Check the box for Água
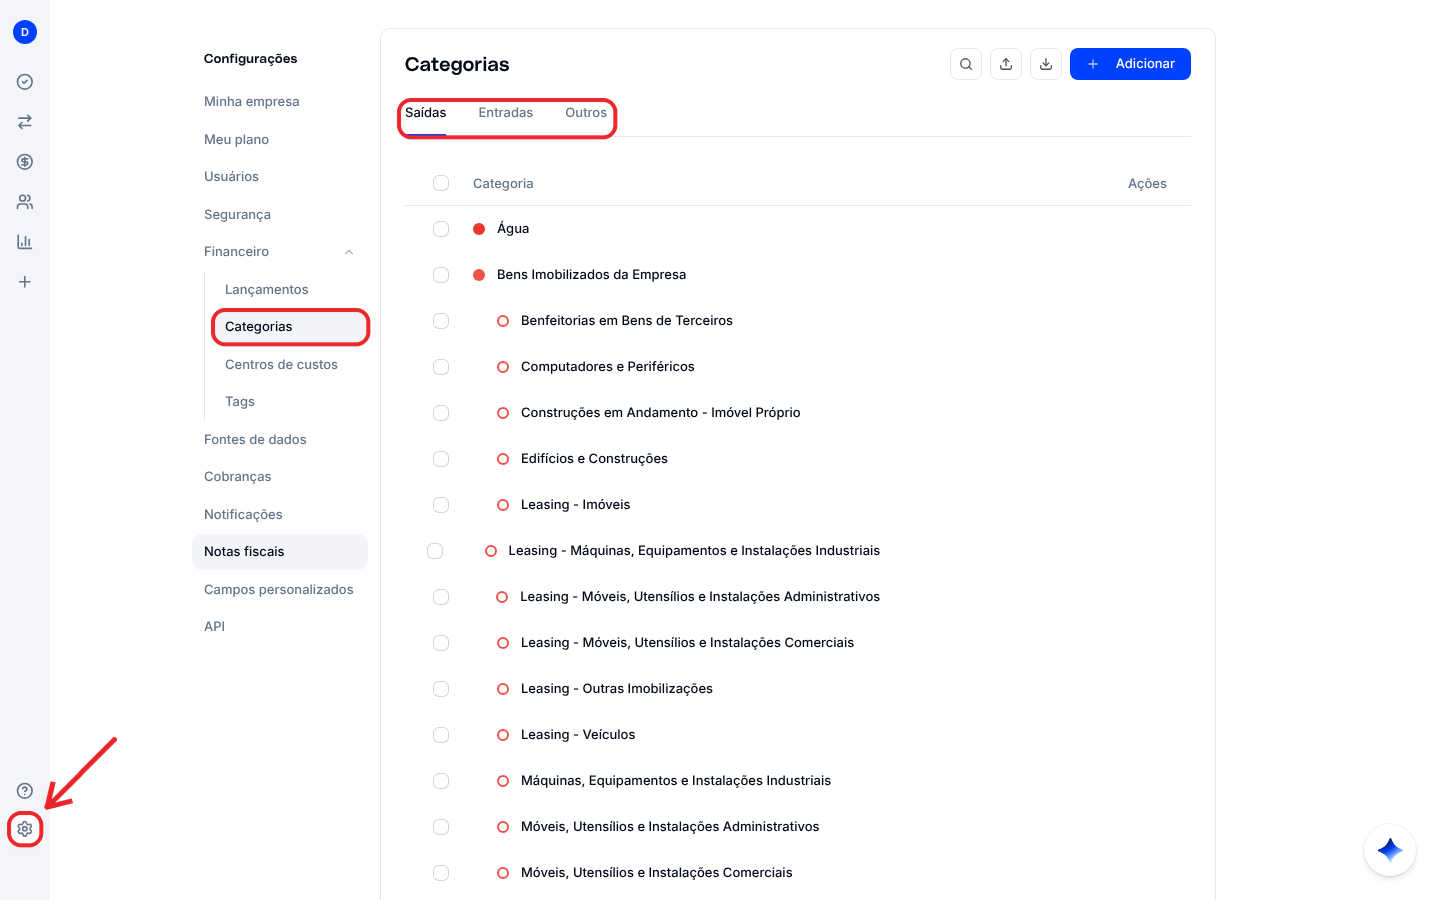Viewport: 1440px width, 900px height. (x=441, y=229)
